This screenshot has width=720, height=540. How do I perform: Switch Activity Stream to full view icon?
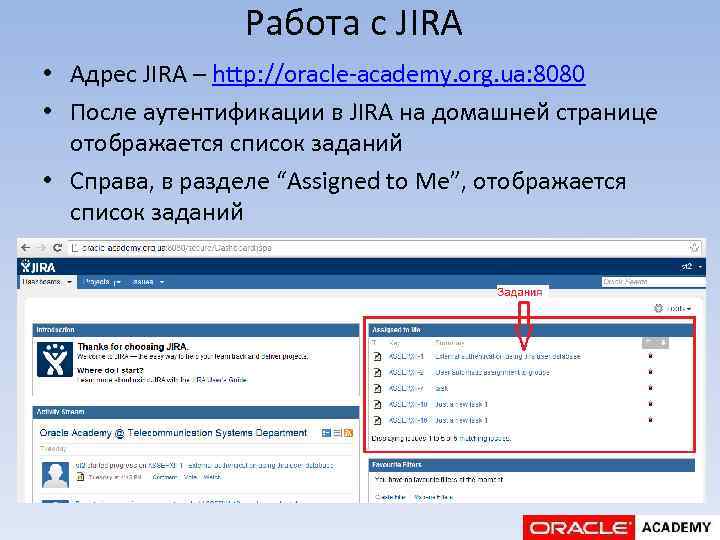tap(326, 433)
